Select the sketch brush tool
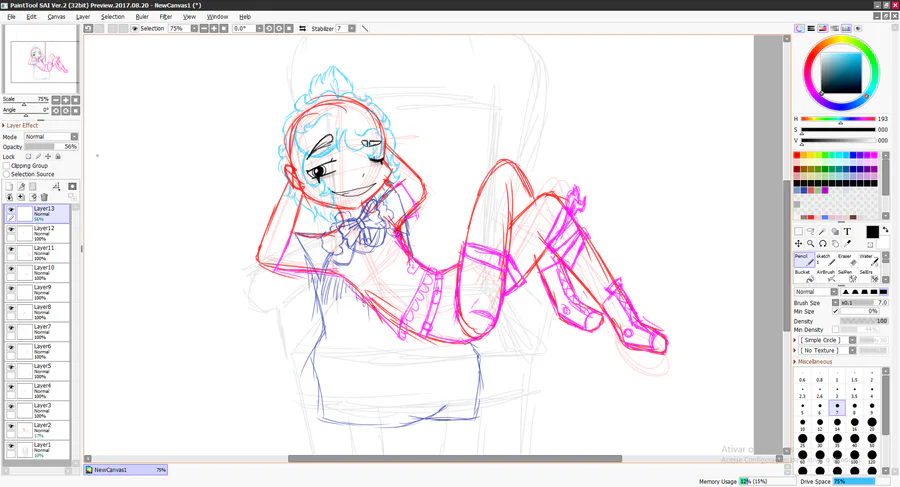The width and height of the screenshot is (900, 487). click(x=825, y=260)
